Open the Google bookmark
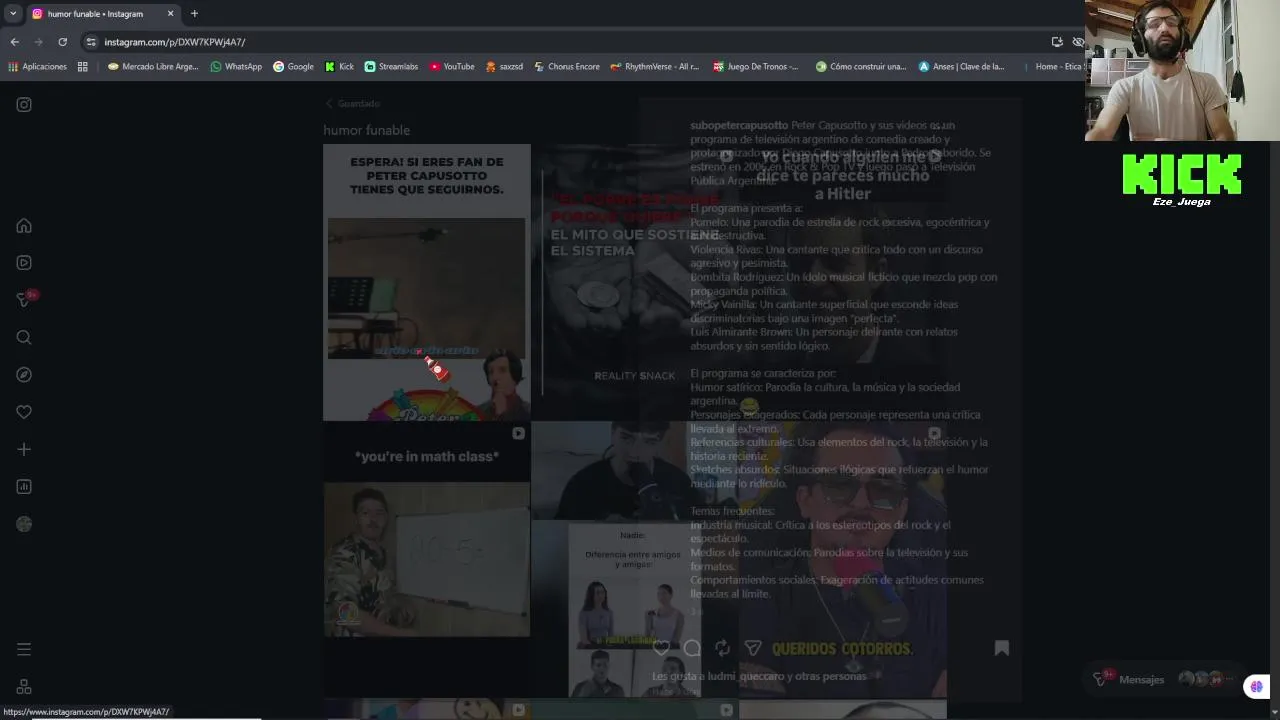The width and height of the screenshot is (1280, 720). point(293,67)
